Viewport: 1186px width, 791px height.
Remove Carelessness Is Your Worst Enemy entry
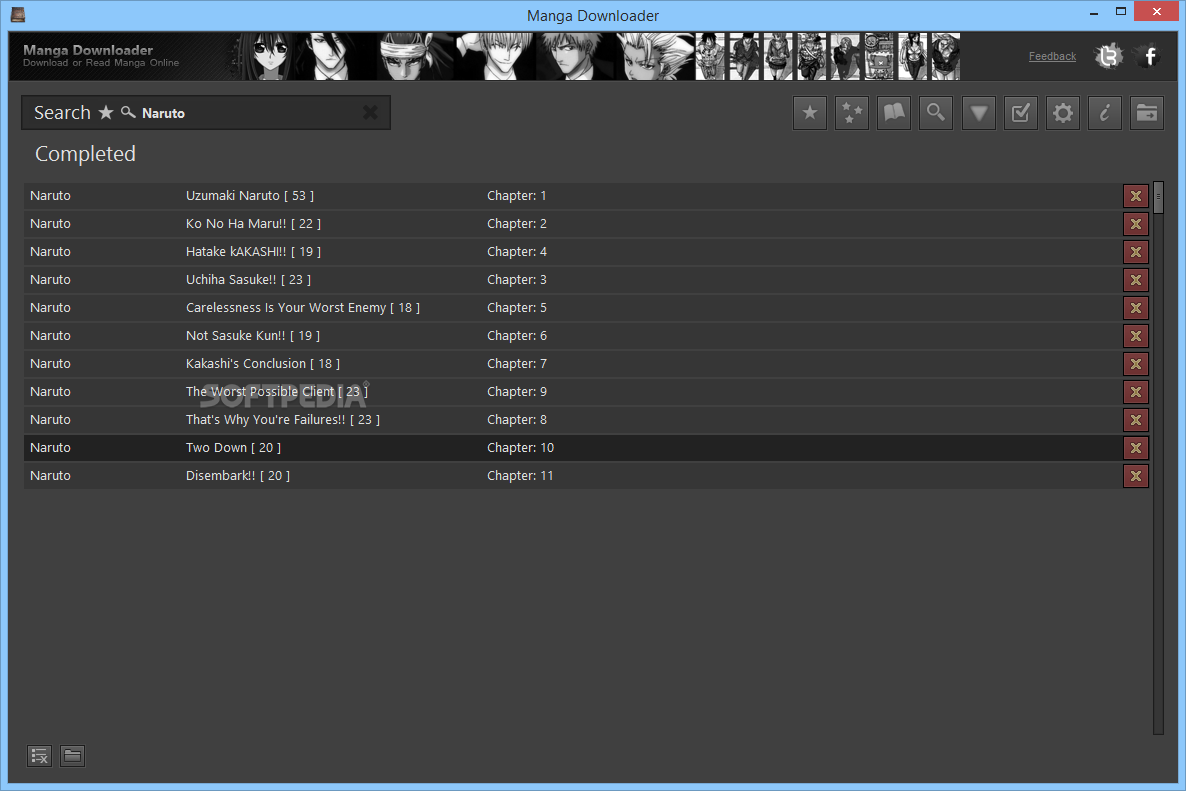[x=1135, y=308]
